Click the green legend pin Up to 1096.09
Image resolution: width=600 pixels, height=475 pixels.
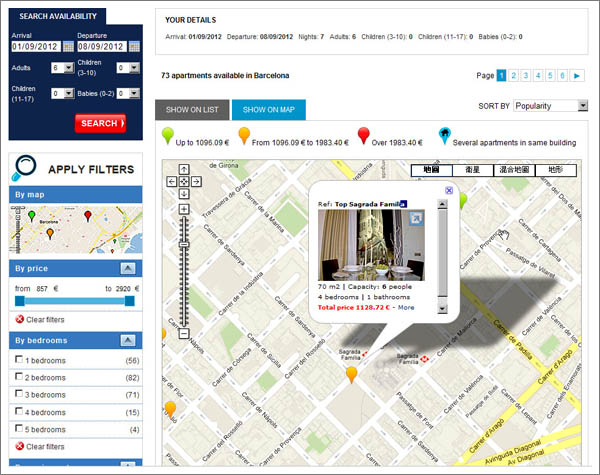pyautogui.click(x=168, y=135)
